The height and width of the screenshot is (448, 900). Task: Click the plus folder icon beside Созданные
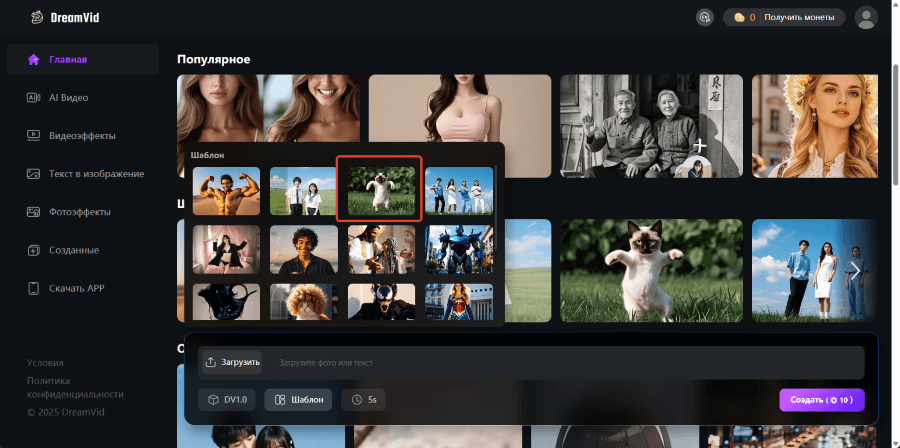33,250
